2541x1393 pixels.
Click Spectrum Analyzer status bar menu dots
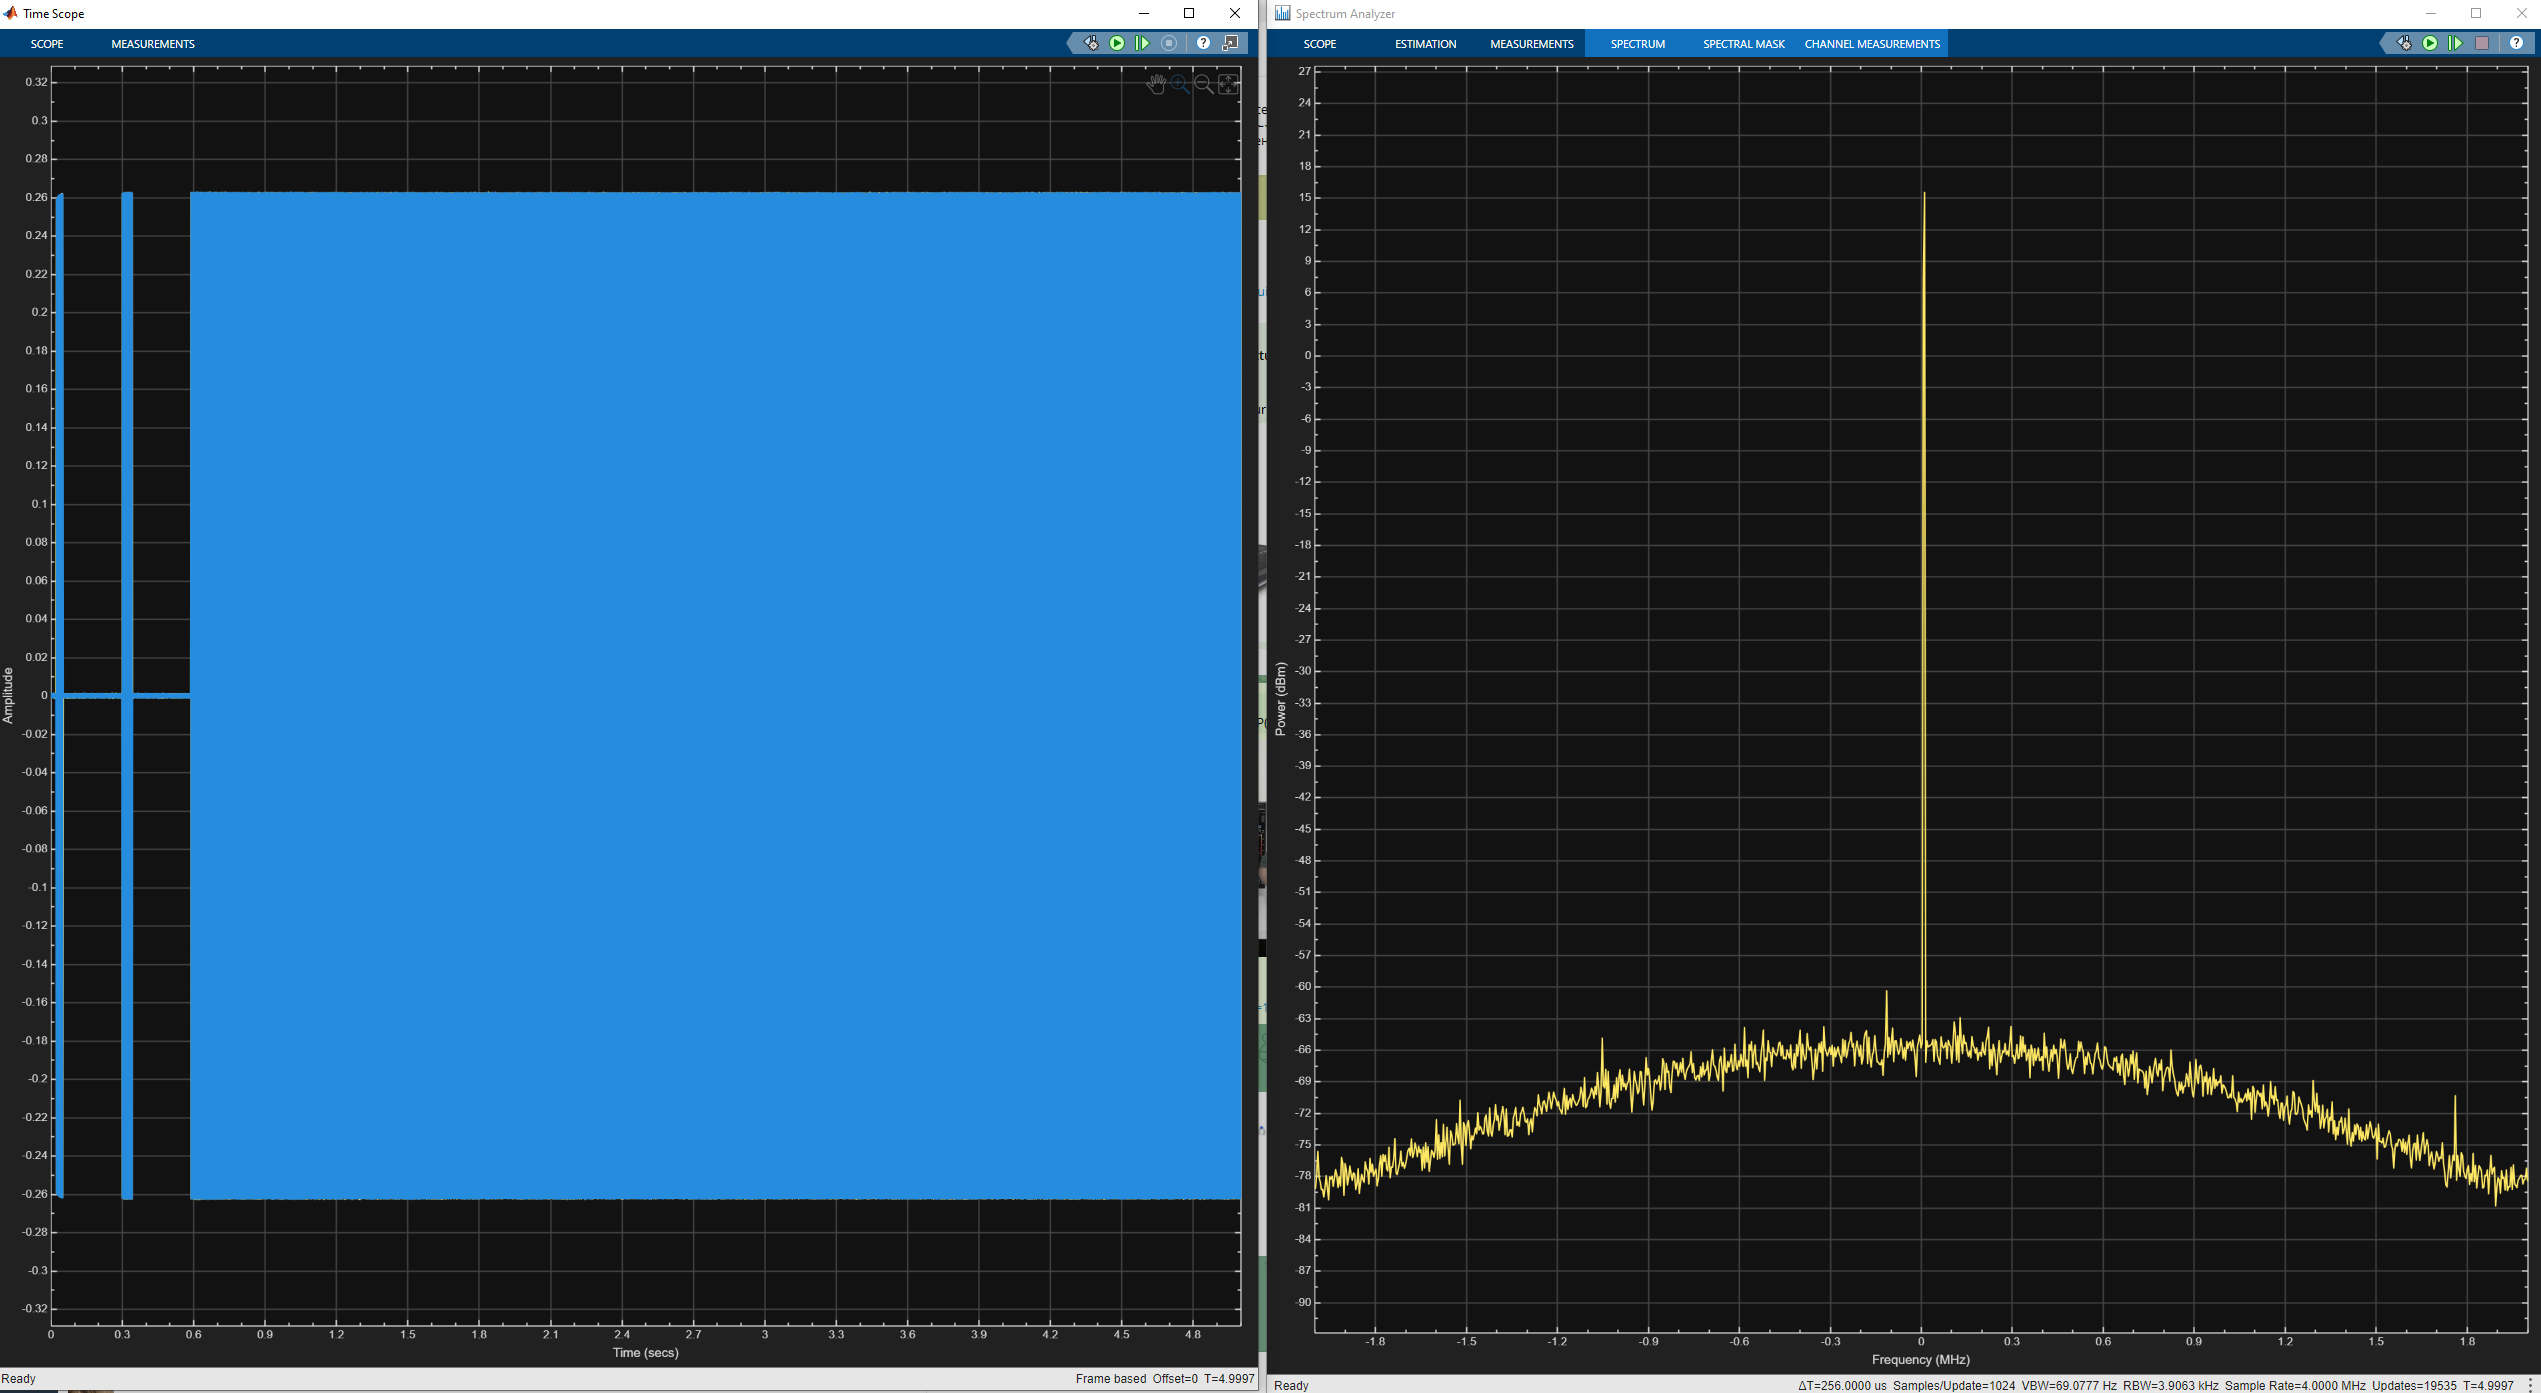(x=2530, y=1385)
